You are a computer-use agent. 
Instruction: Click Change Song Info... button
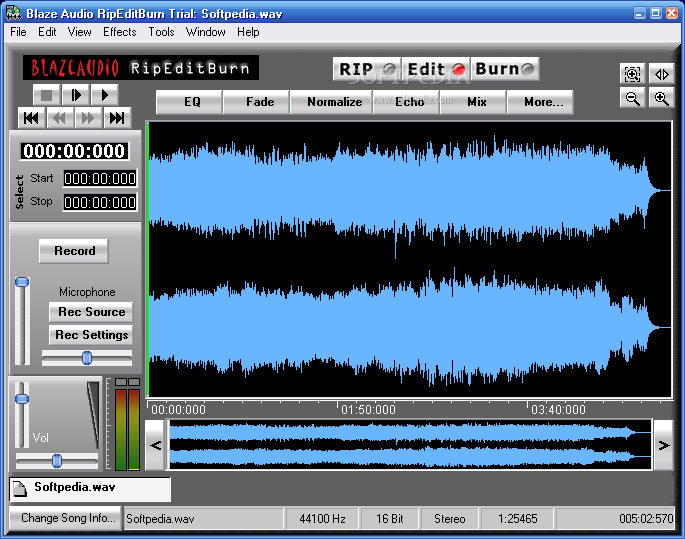pyautogui.click(x=66, y=518)
